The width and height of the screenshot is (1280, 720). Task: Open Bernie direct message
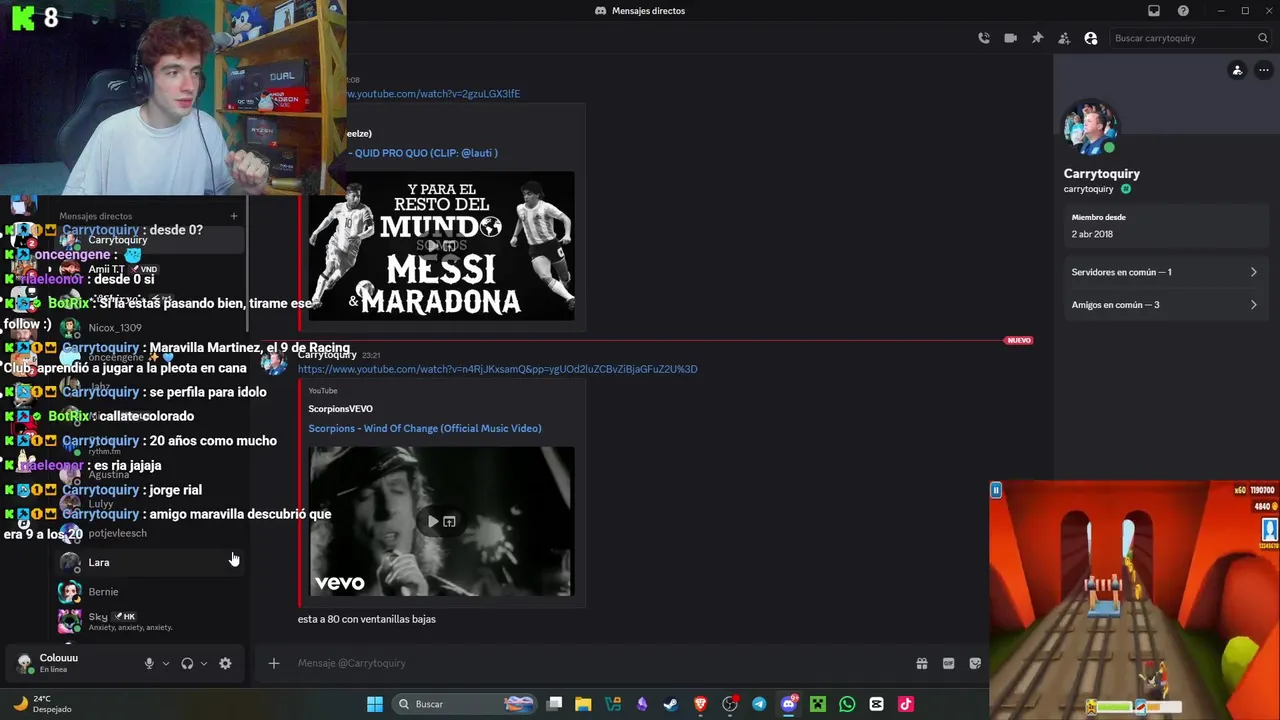(150, 591)
